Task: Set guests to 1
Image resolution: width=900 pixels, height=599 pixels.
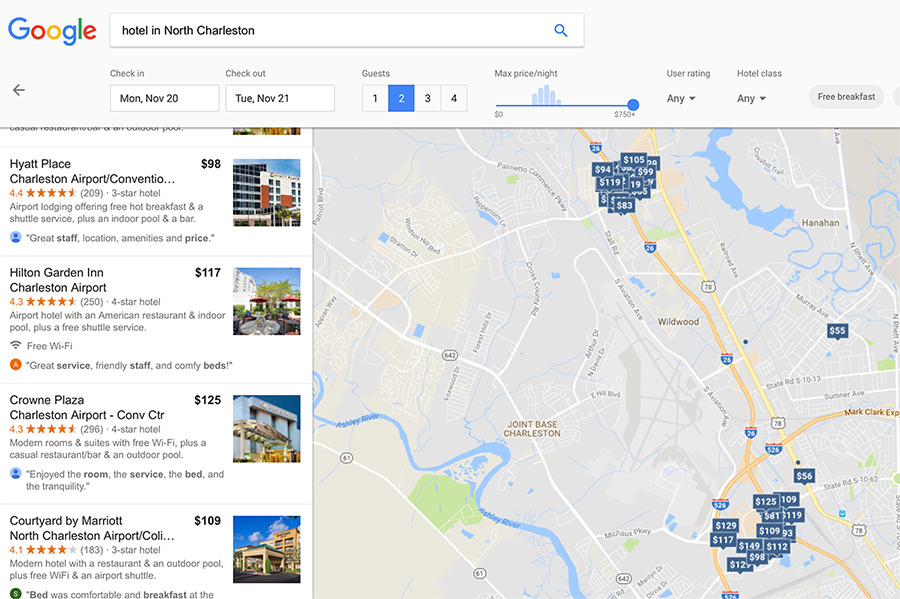Action: (x=375, y=98)
